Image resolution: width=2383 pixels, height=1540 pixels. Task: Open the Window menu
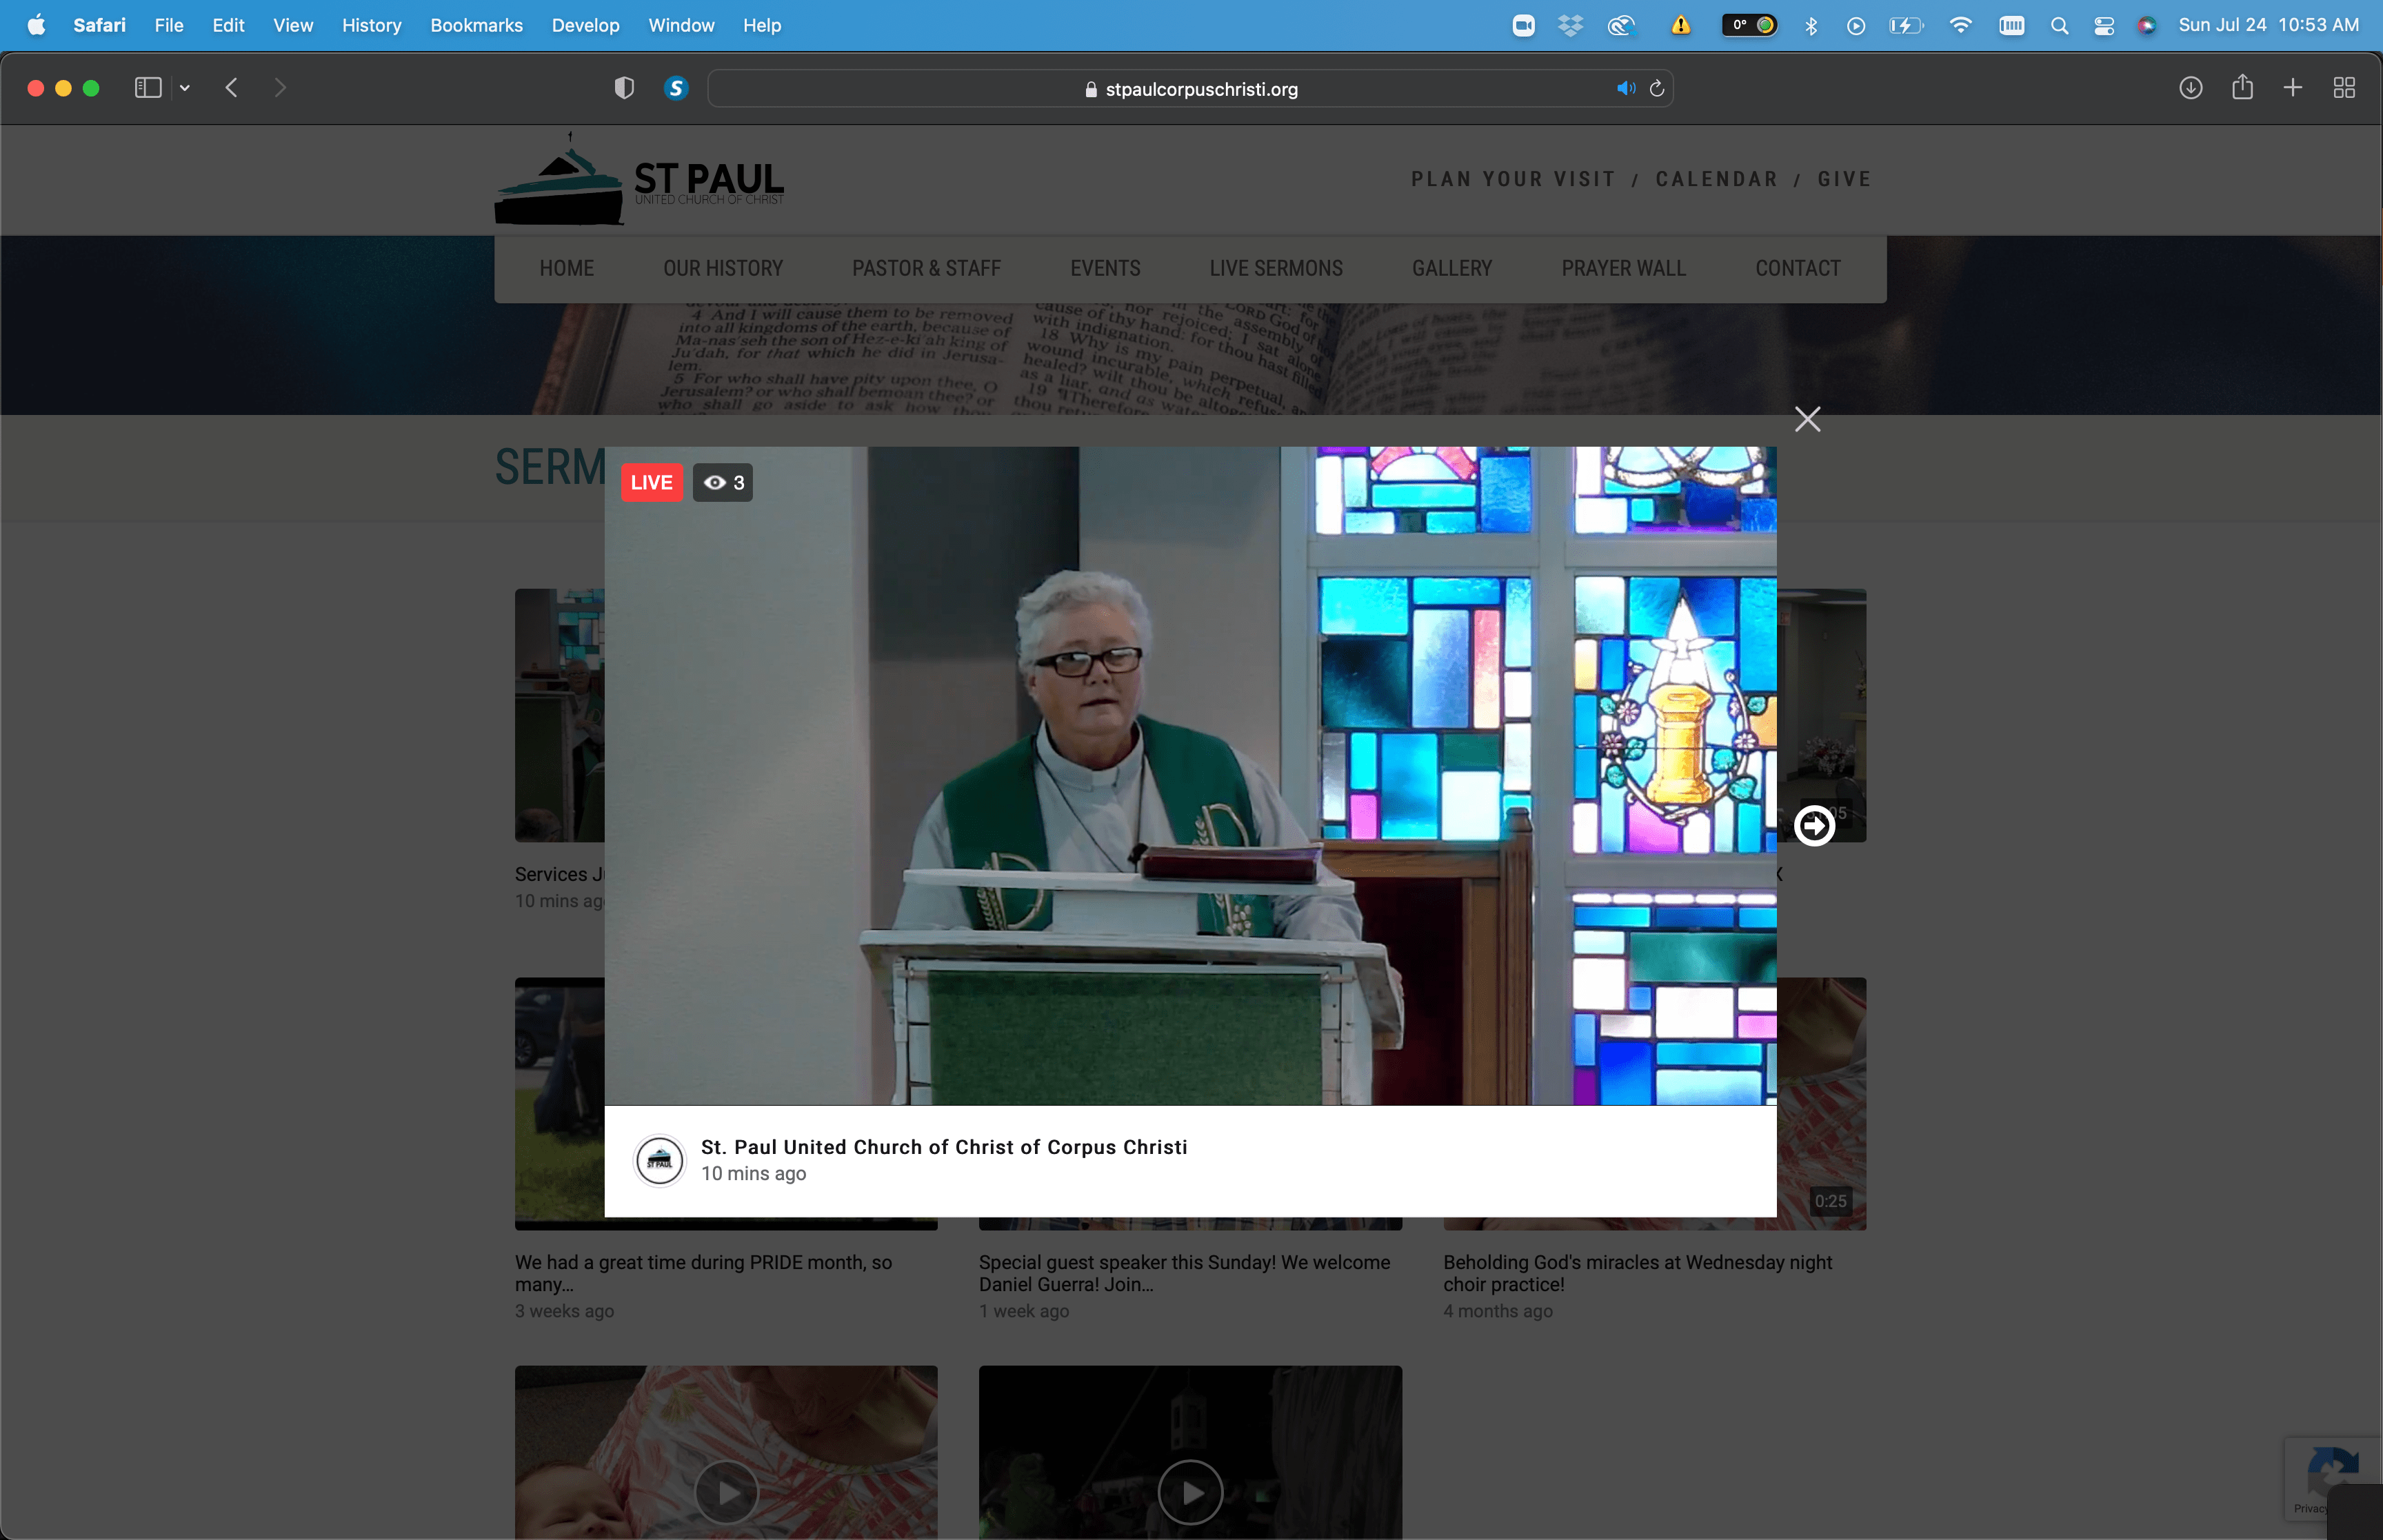pyautogui.click(x=681, y=25)
